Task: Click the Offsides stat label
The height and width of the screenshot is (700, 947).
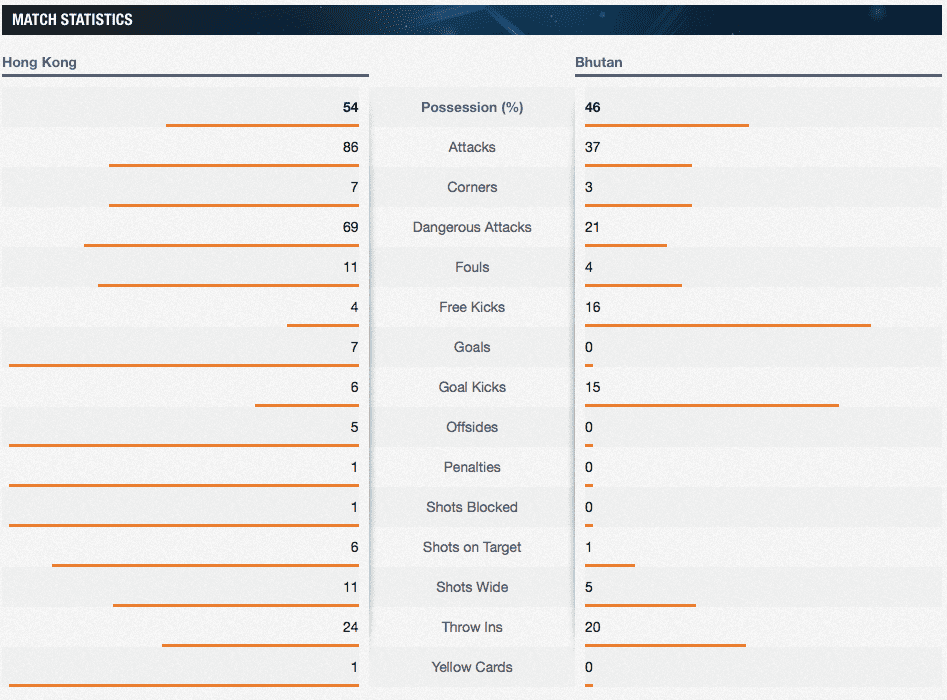Action: click(472, 427)
